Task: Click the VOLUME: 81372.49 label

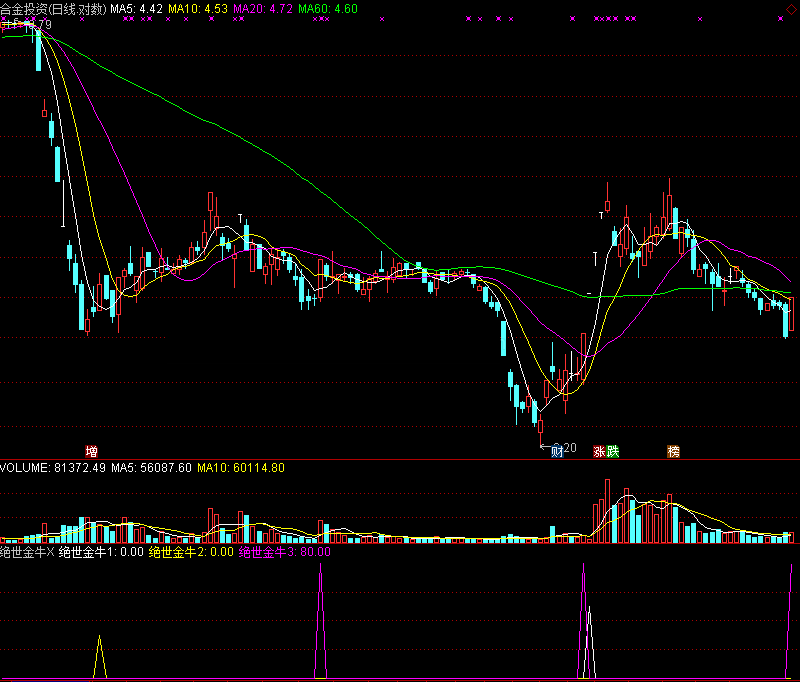Action: [x=53, y=468]
